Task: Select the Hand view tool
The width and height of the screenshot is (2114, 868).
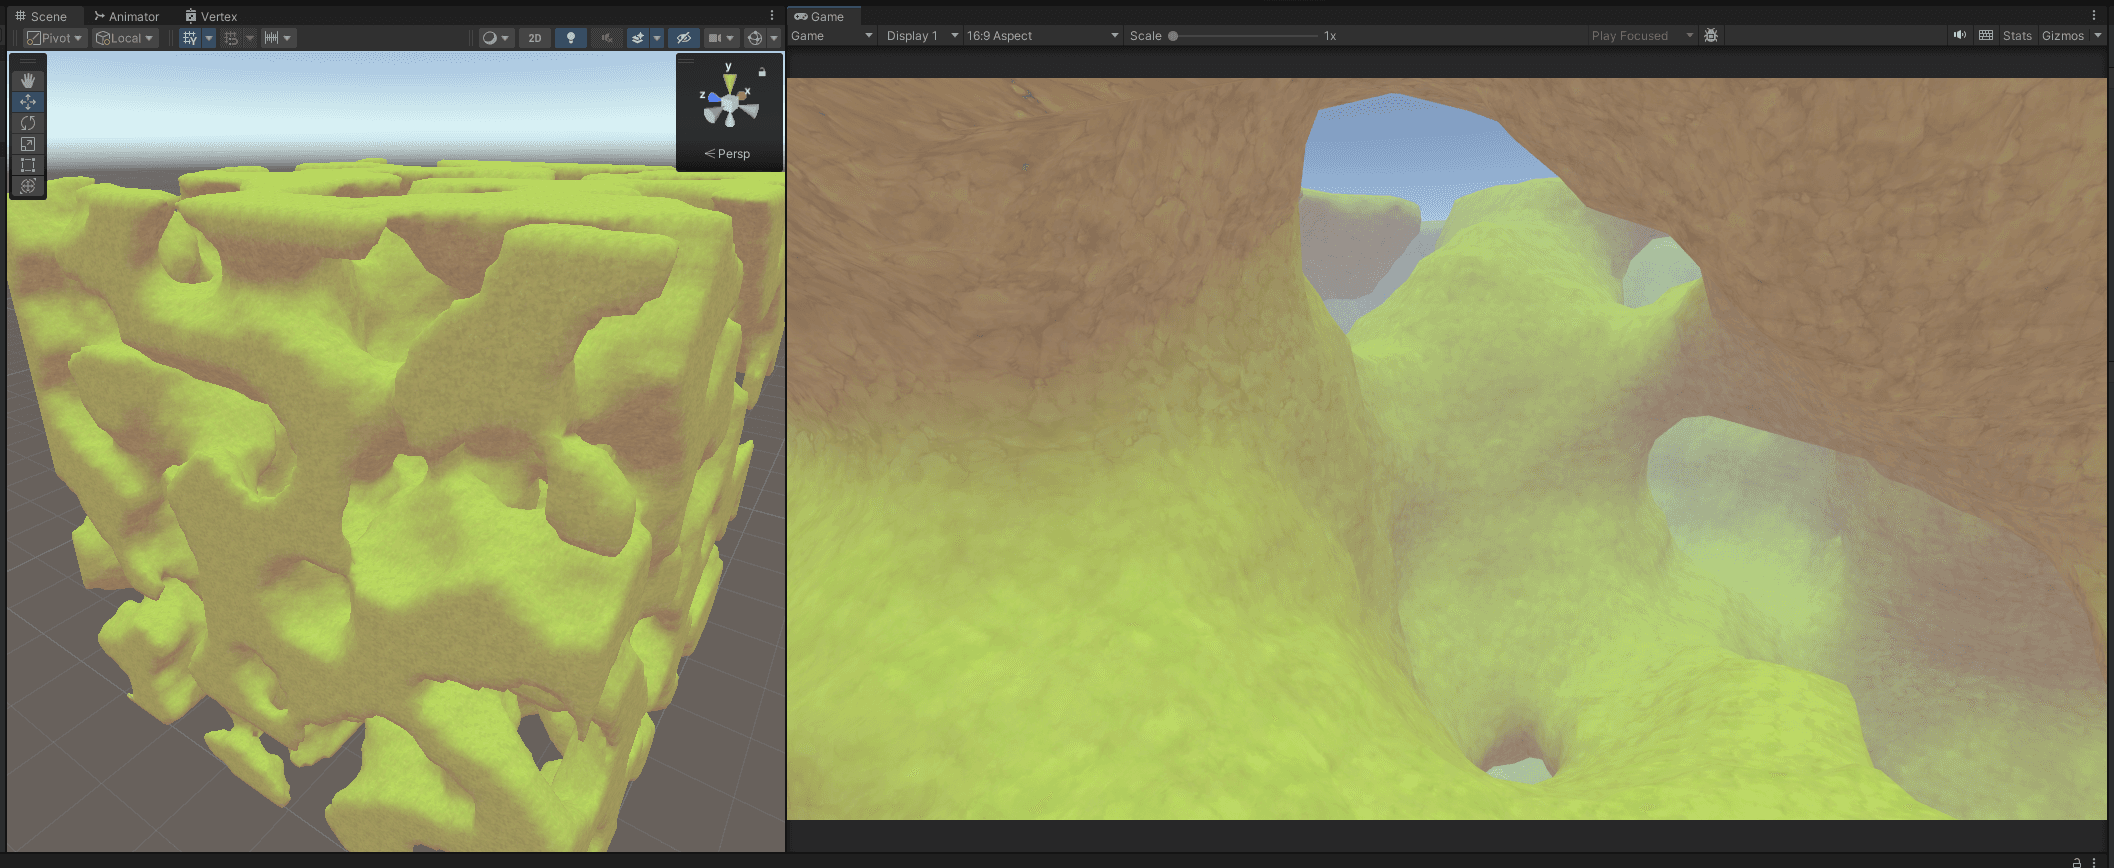Action: tap(28, 80)
